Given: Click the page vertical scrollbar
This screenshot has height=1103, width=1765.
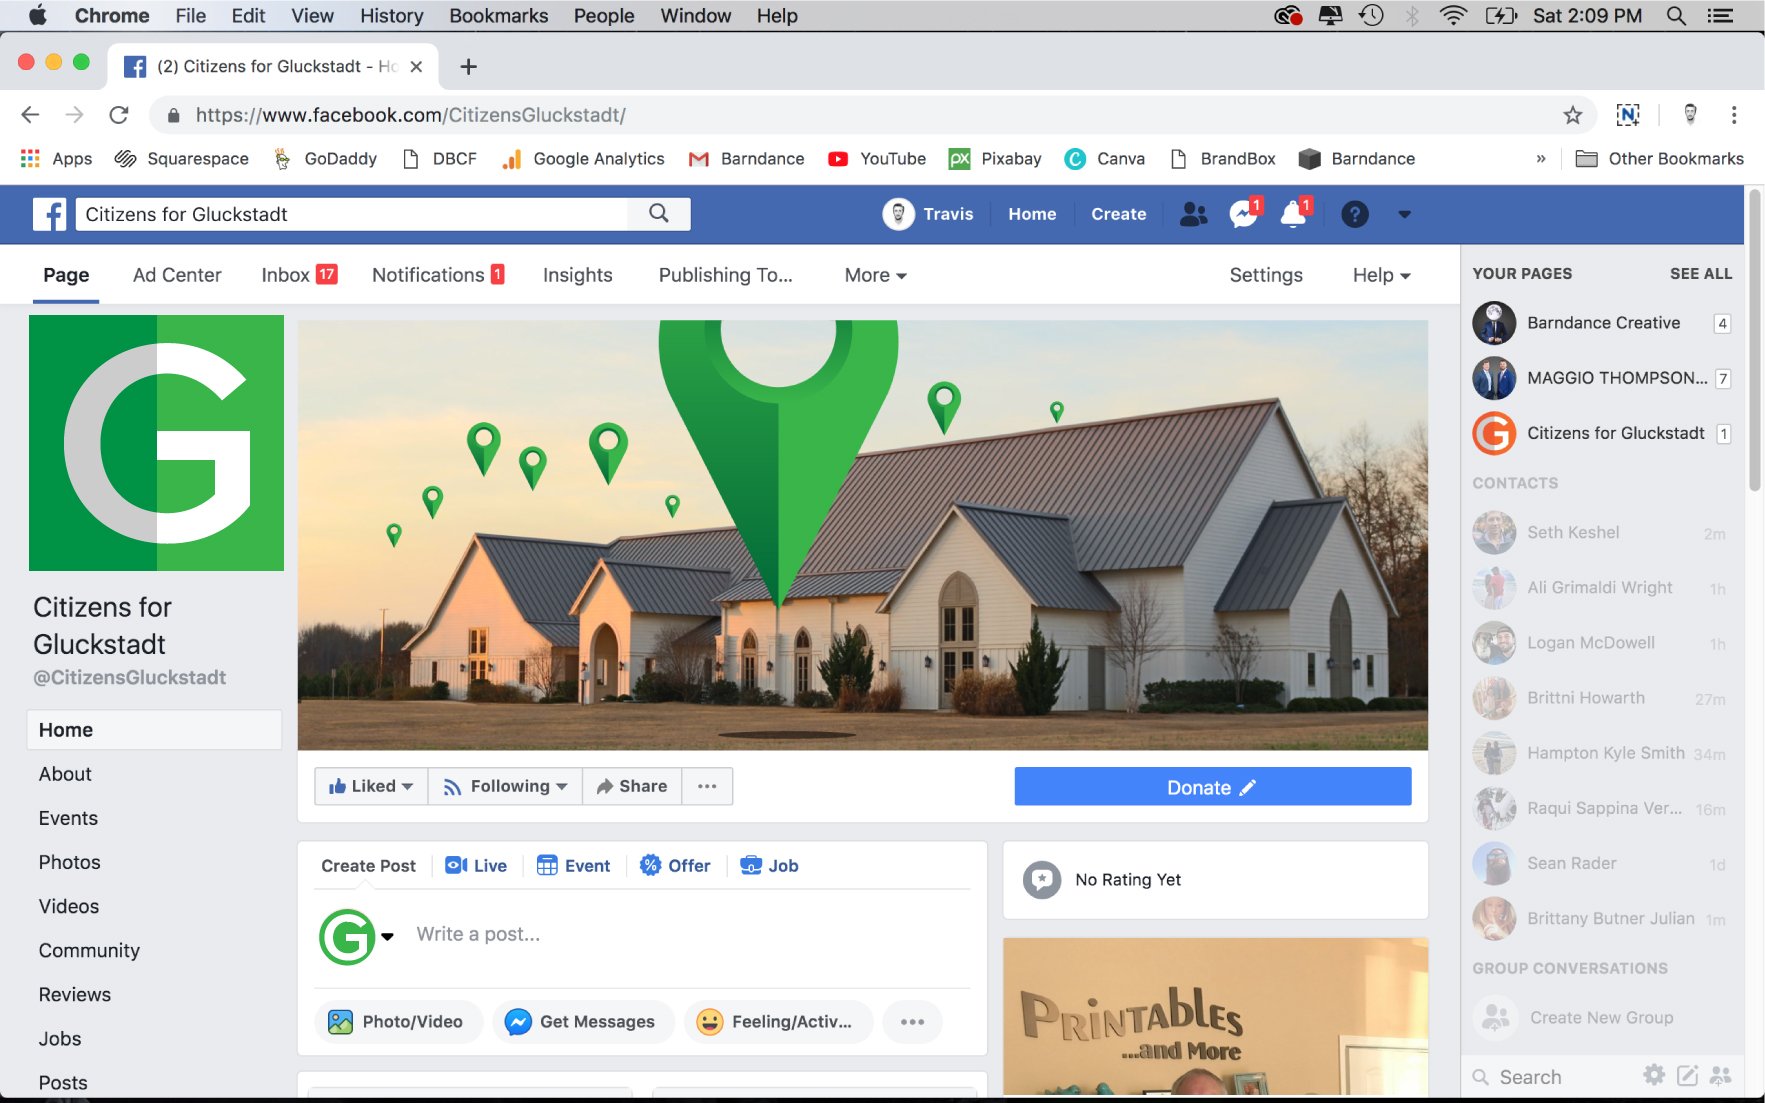Looking at the screenshot, I should (1754, 340).
